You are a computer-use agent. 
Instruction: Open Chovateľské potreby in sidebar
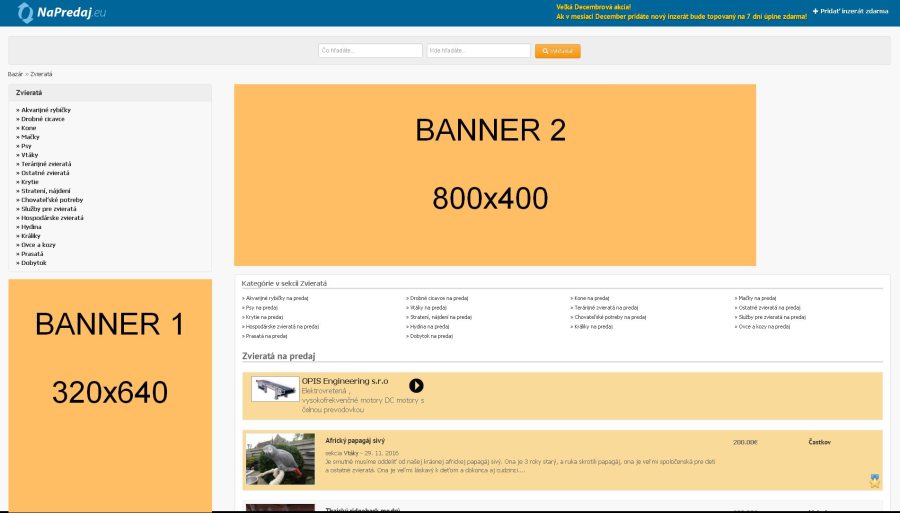coord(52,200)
